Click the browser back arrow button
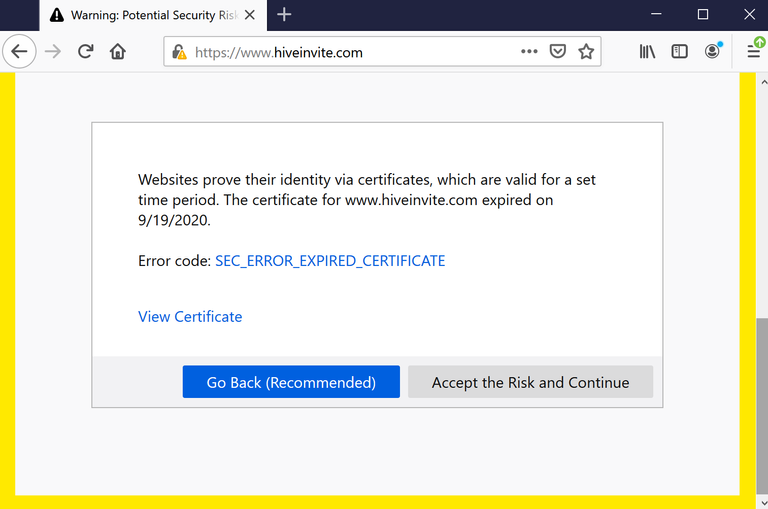Screen dimensions: 768x509 coord(19,51)
